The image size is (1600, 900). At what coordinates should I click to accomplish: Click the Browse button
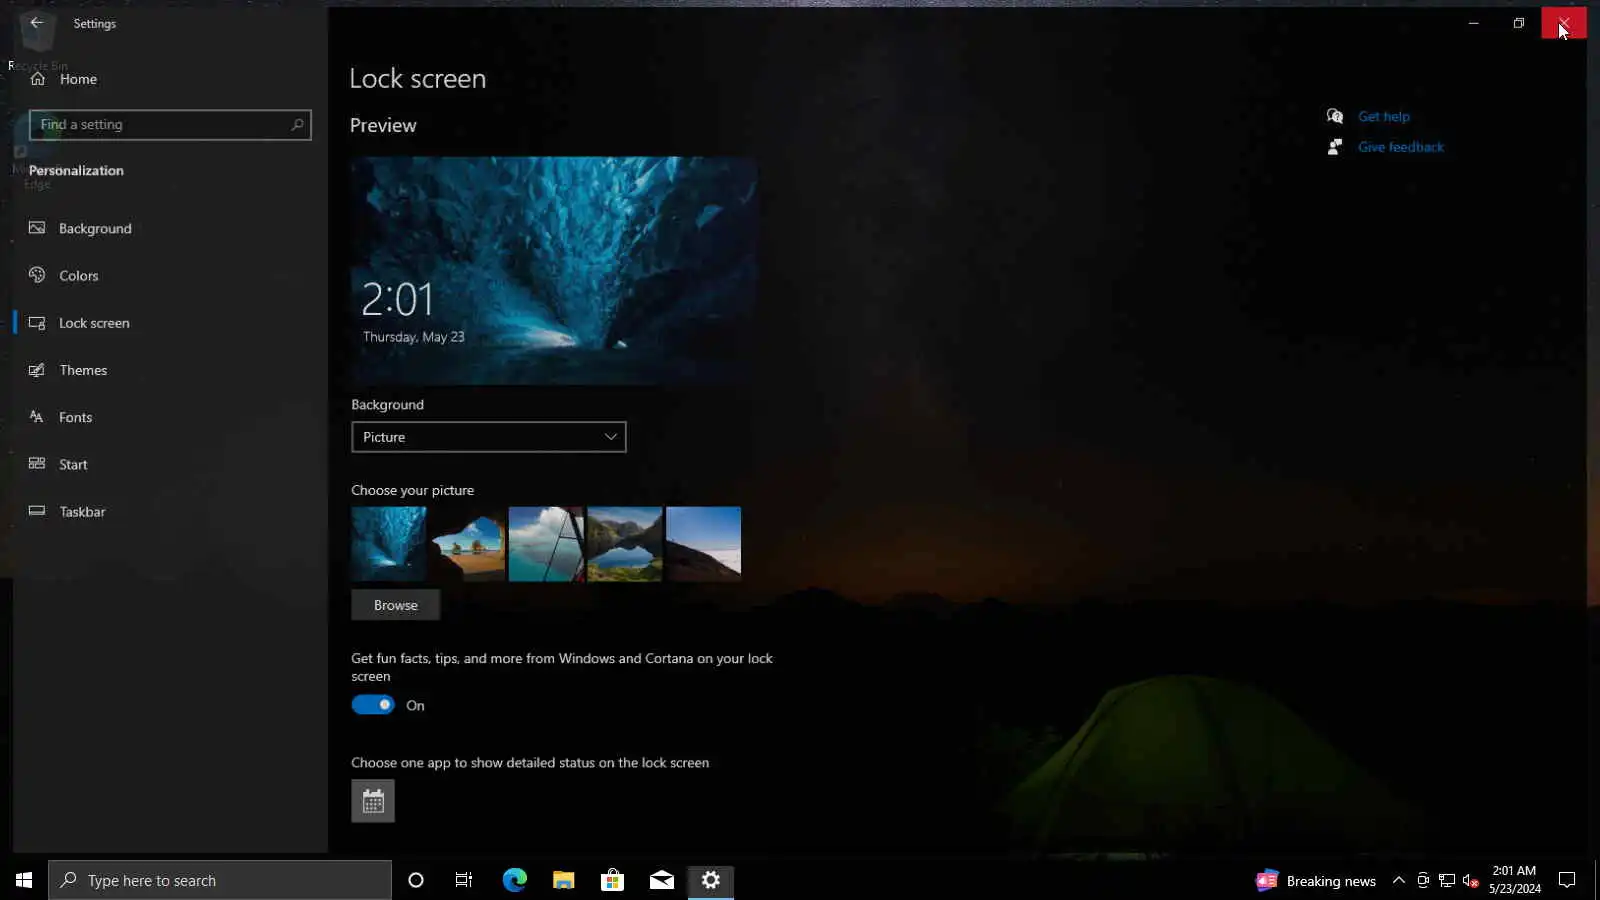396,605
